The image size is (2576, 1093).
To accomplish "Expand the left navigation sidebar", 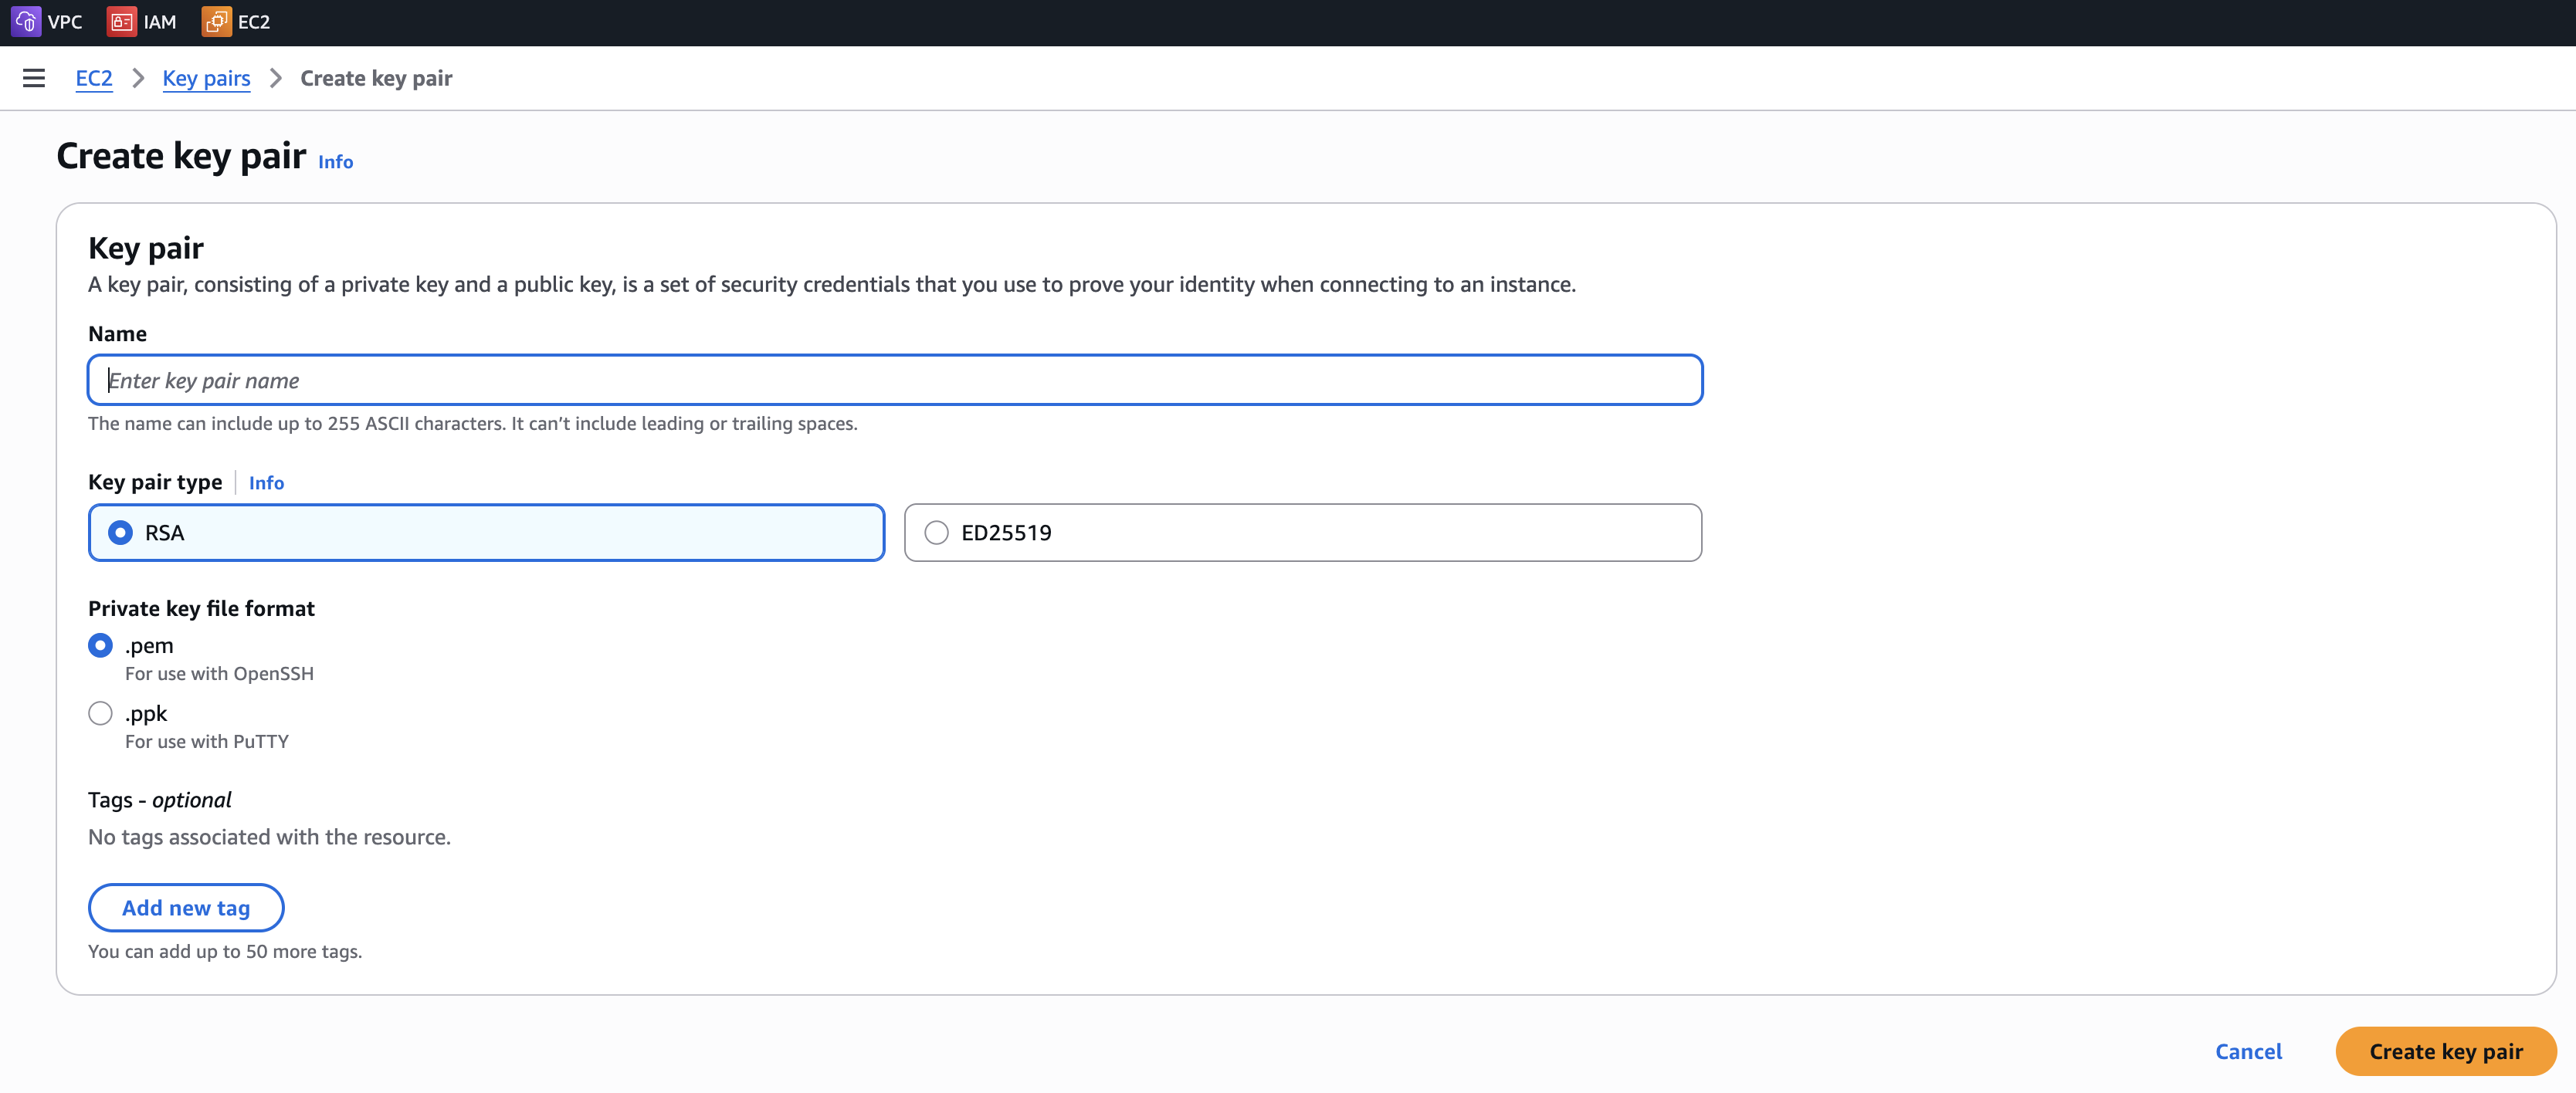I will pos(34,78).
